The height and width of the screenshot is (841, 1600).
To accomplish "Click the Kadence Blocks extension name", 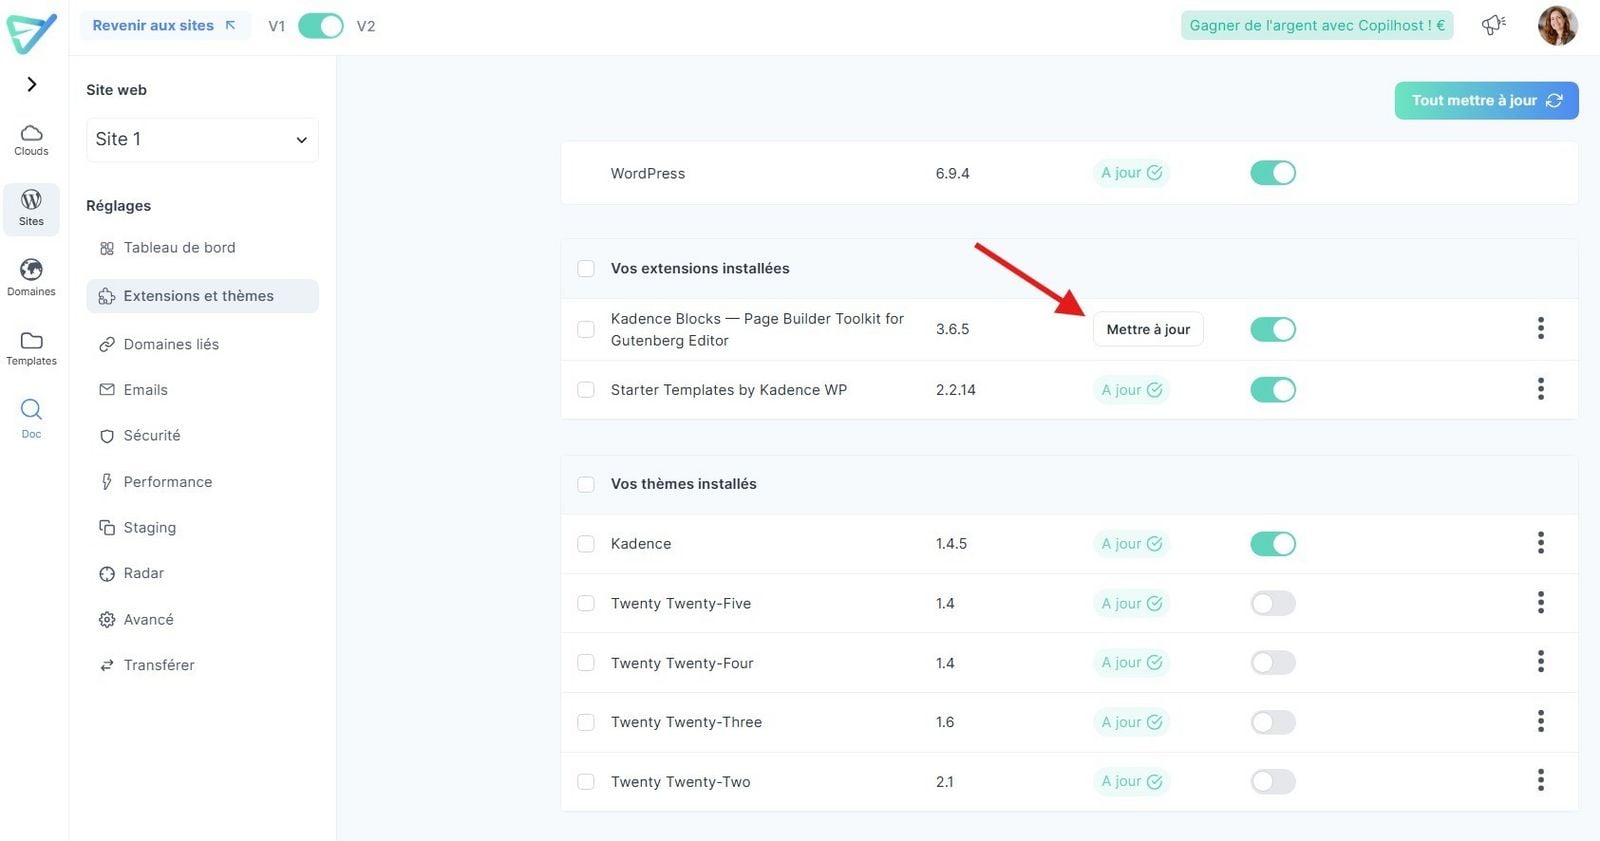I will coord(757,330).
